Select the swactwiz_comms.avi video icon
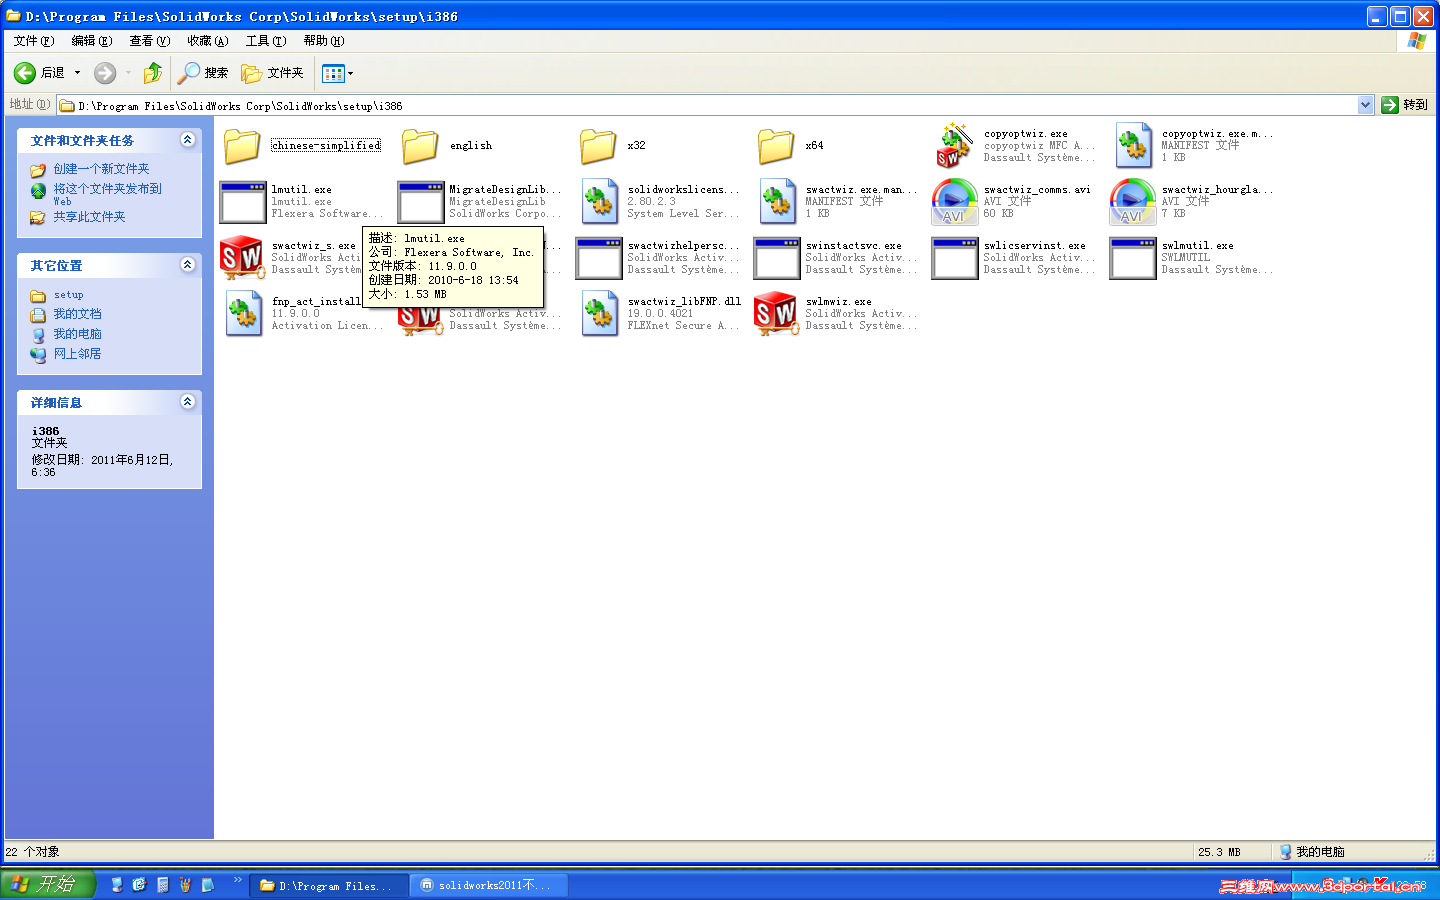 954,202
